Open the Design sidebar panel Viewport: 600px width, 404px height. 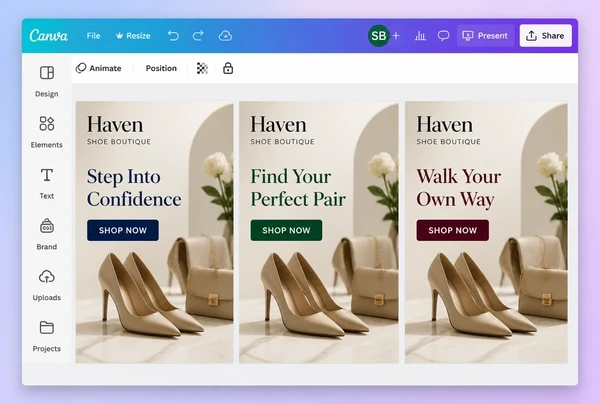click(x=47, y=81)
